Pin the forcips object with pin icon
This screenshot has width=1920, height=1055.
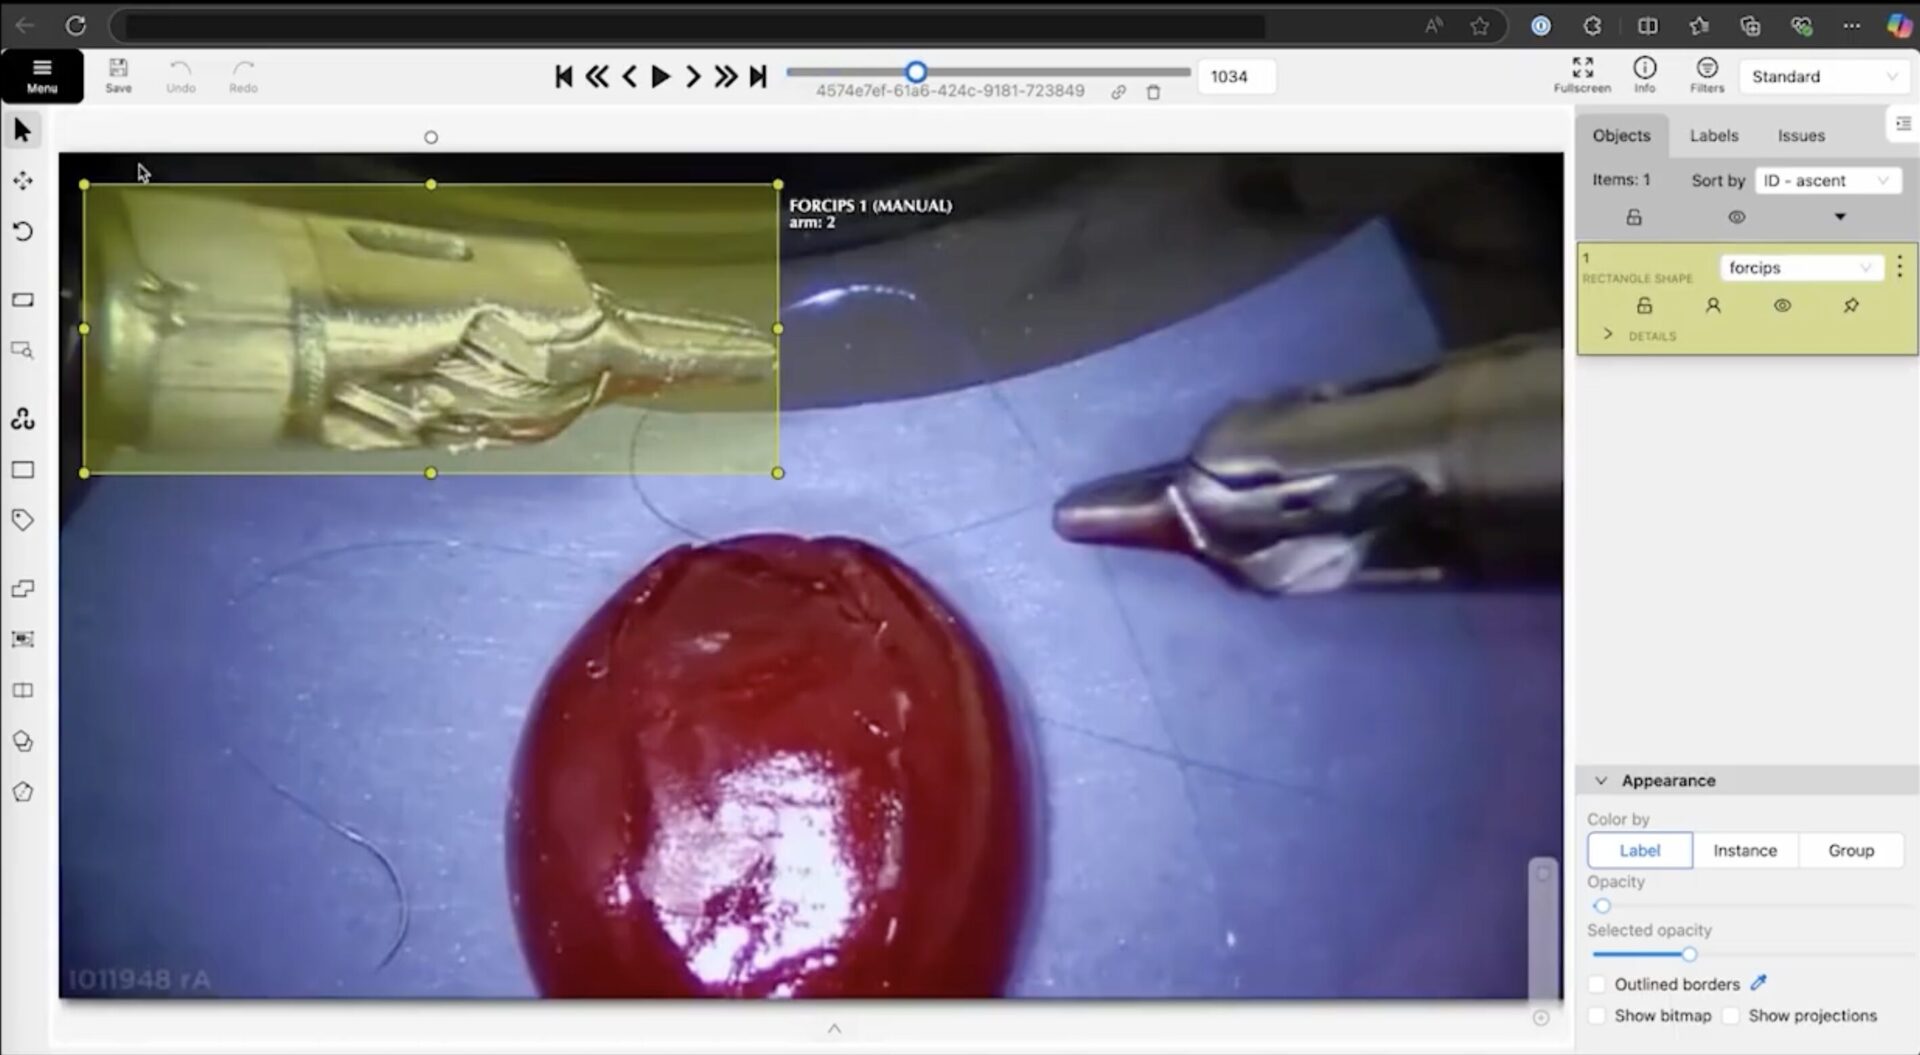1851,306
